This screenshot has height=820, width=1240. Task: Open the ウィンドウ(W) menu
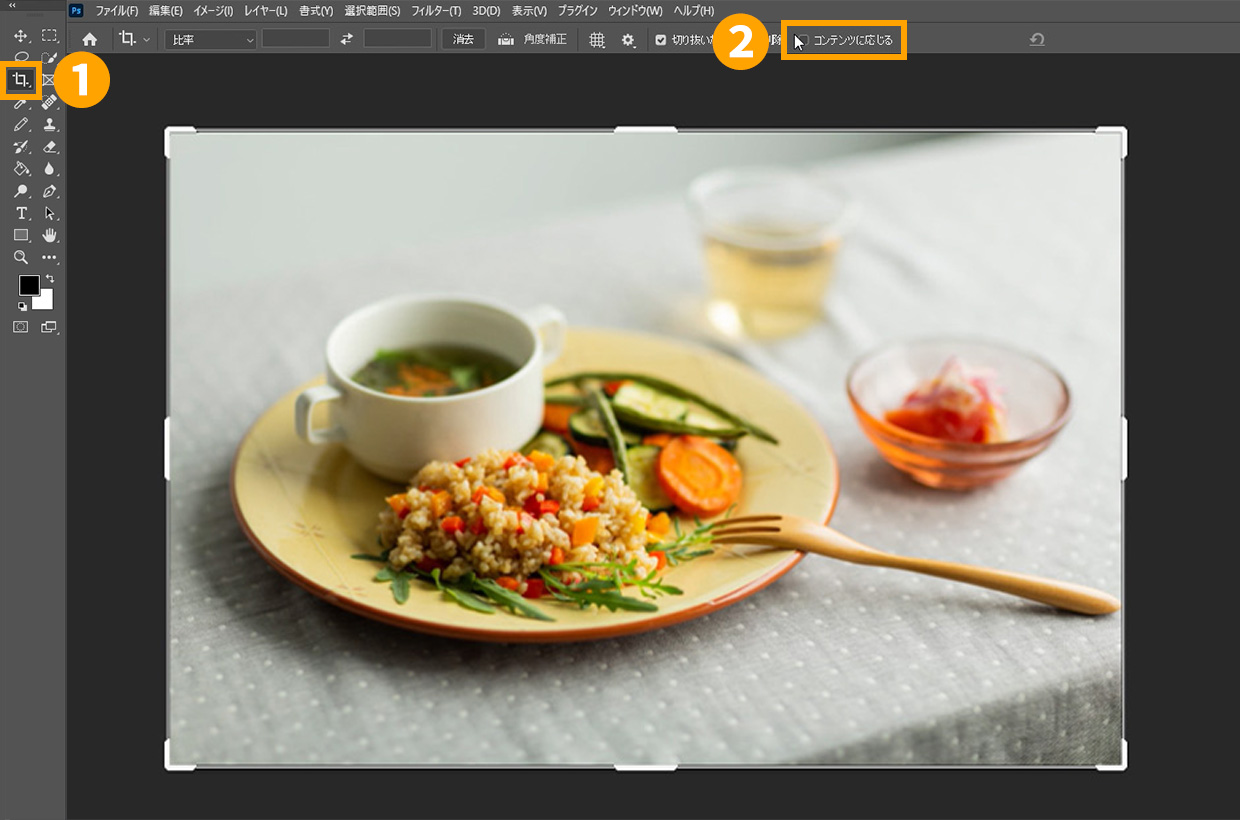(x=635, y=10)
